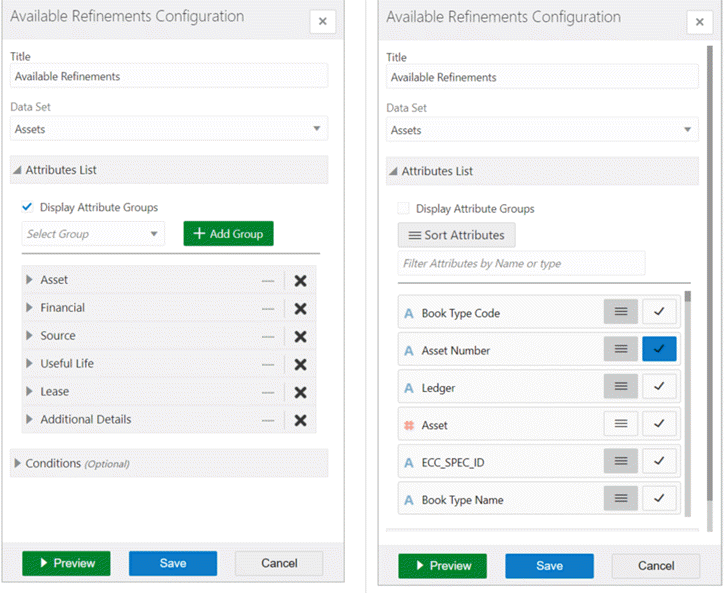Click the attribute list vertical scrollbar
725x593 pixels.
click(x=687, y=400)
